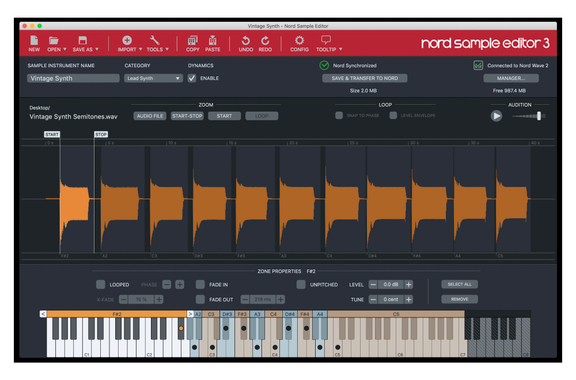This screenshot has height=380, width=576.
Task: Zoom to Loop region
Action: (262, 116)
